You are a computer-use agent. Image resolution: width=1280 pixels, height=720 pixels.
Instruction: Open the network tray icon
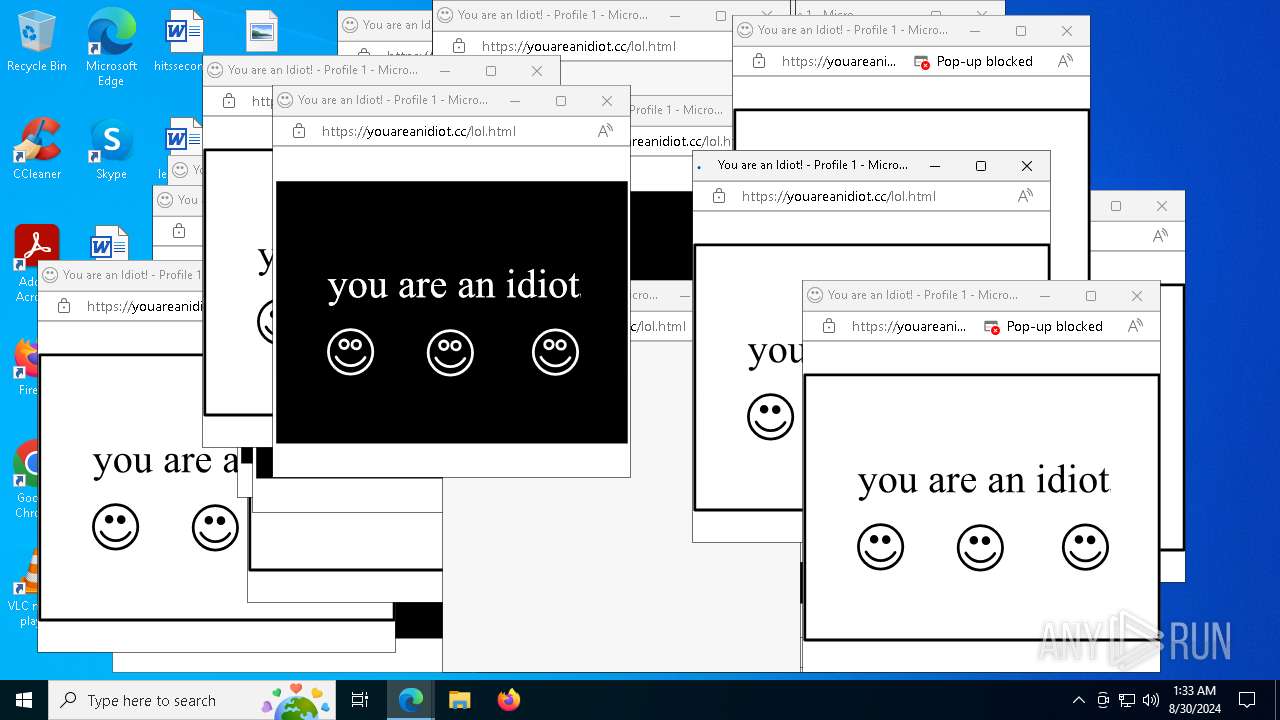(x=1127, y=700)
